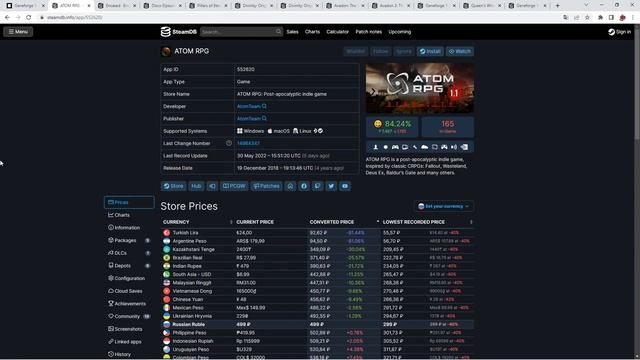Click the Kazakhstani Tenge row name
The image size is (640, 360).
tap(193, 249)
